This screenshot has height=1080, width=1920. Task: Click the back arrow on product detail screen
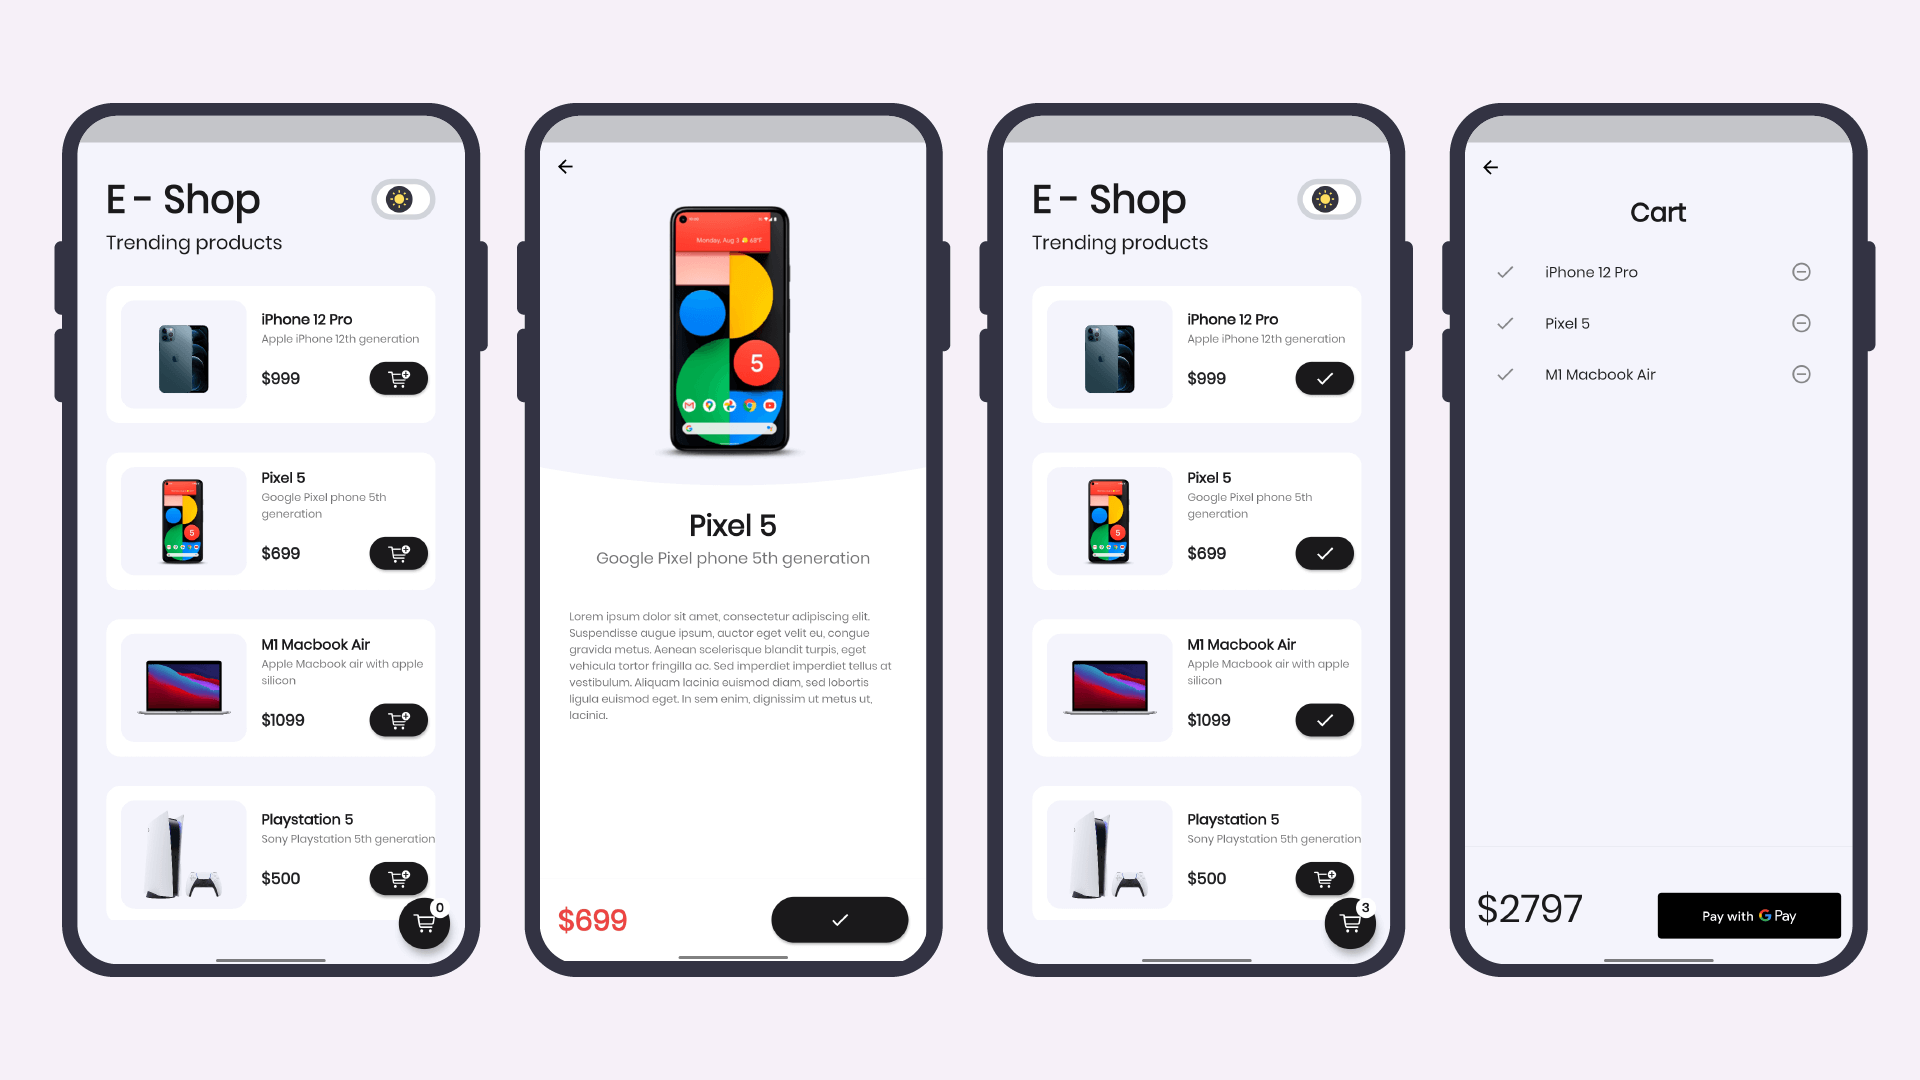[566, 166]
